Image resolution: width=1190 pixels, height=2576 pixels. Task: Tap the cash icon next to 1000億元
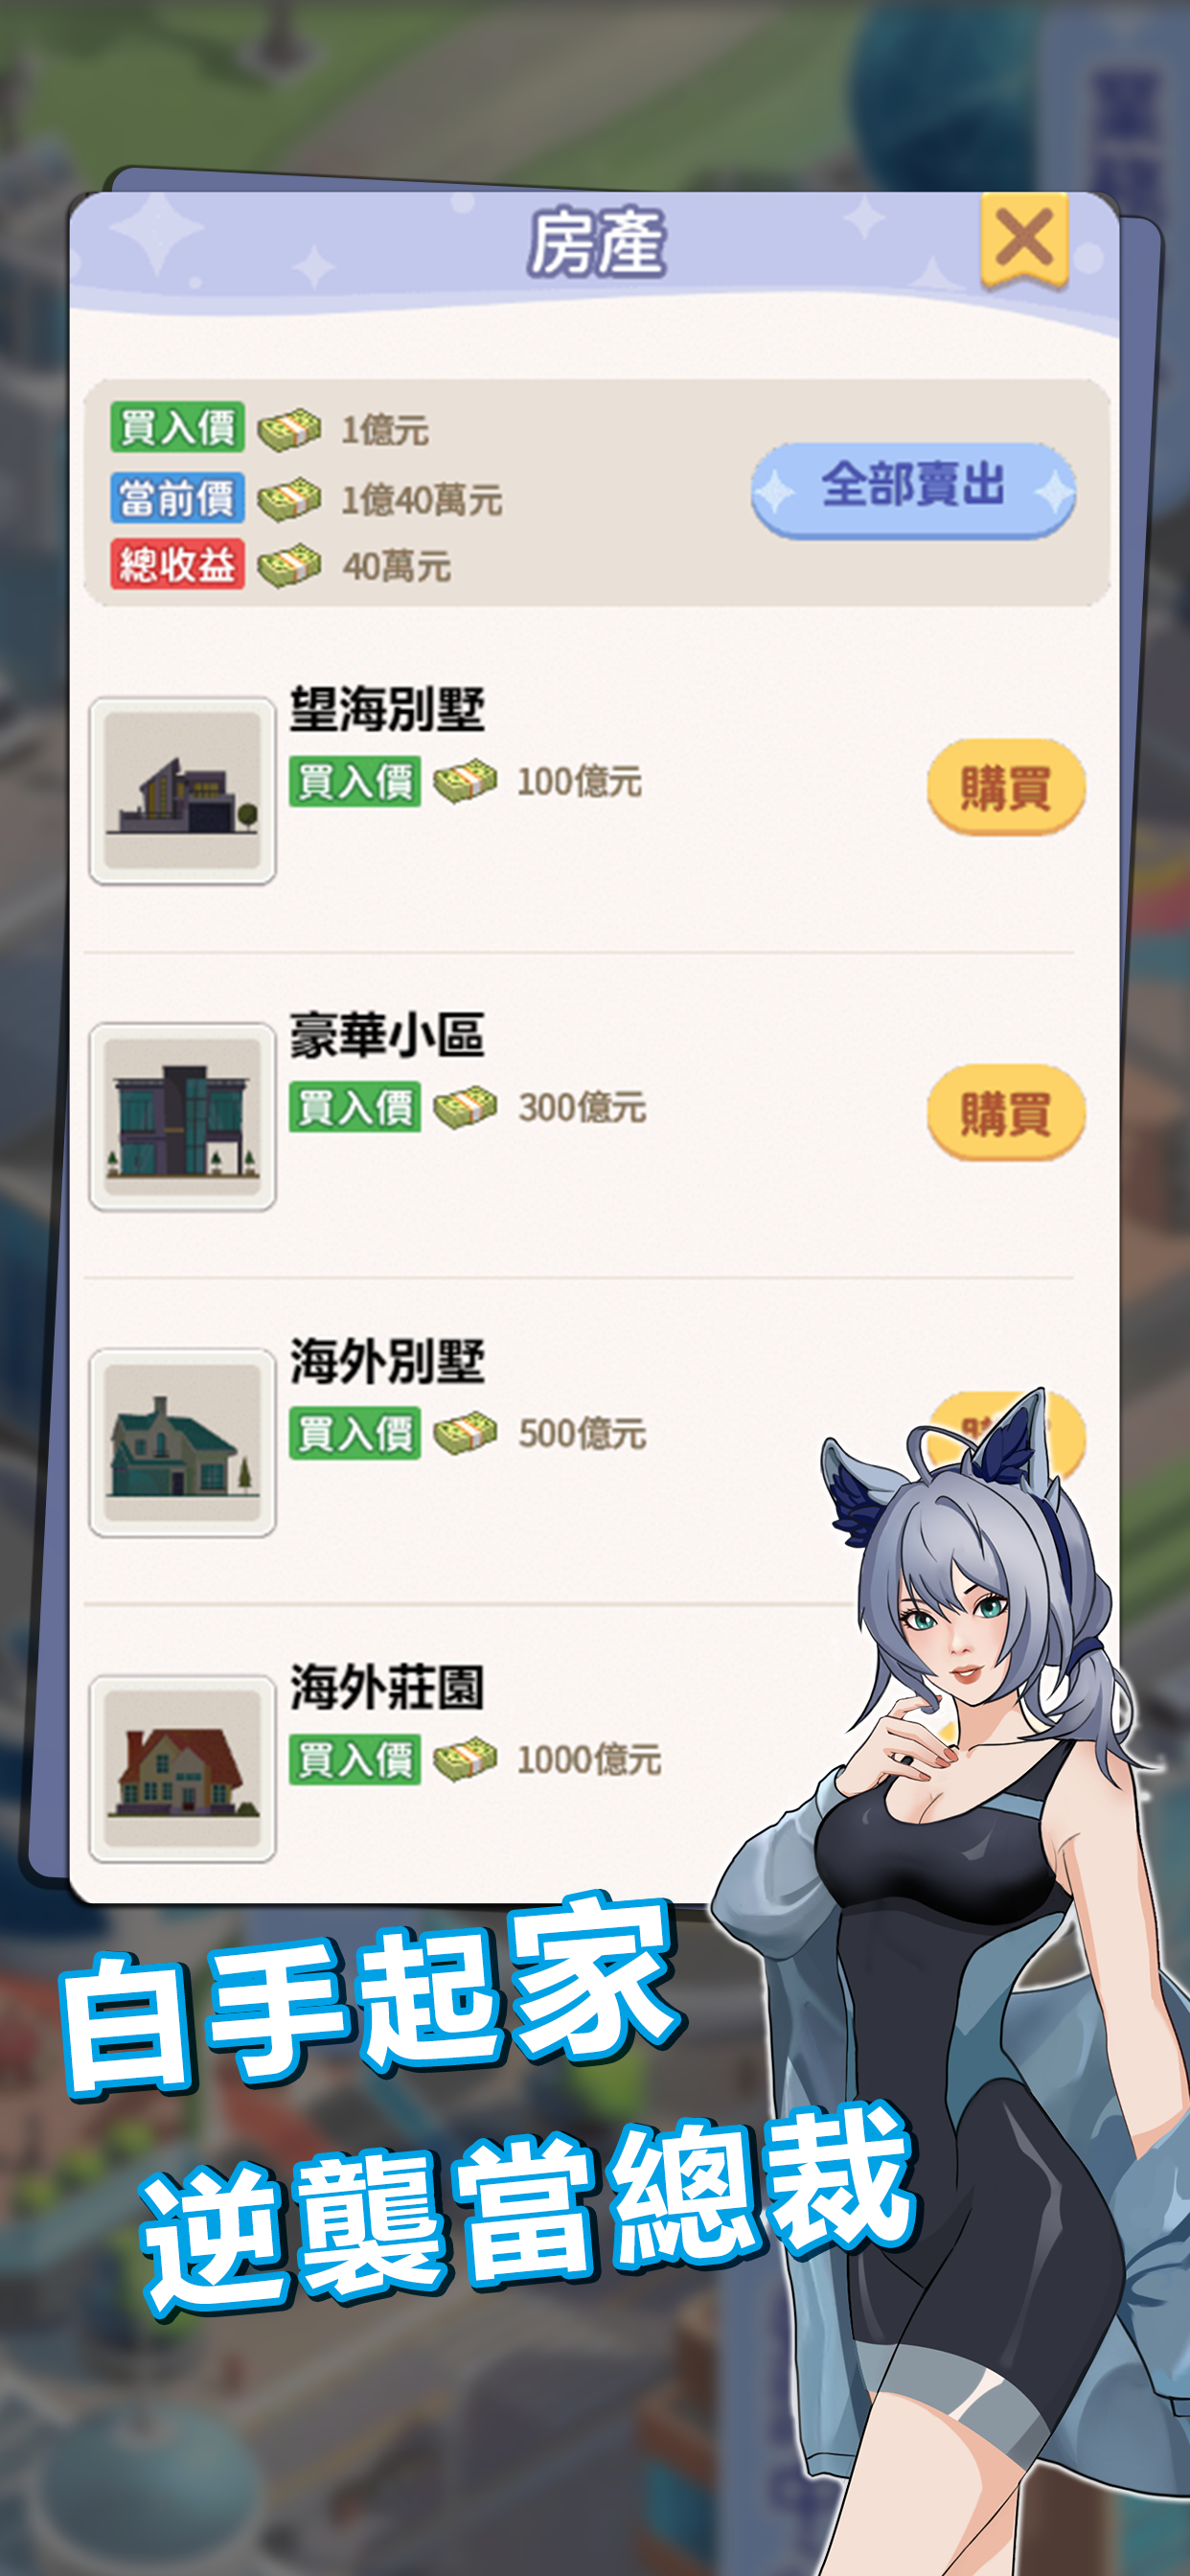click(465, 1759)
